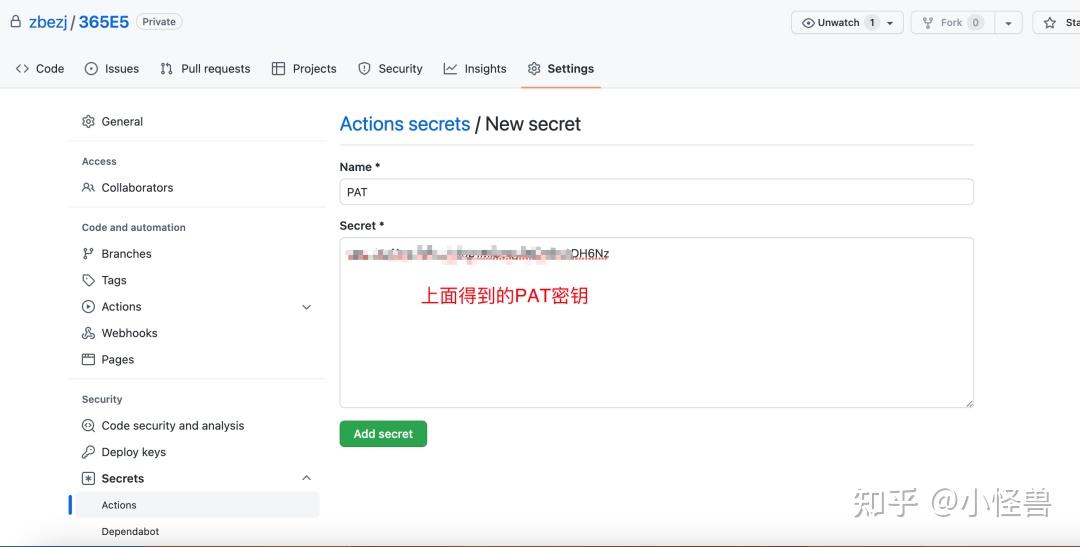Click the Insights graph icon
The height and width of the screenshot is (547, 1080).
tap(450, 69)
